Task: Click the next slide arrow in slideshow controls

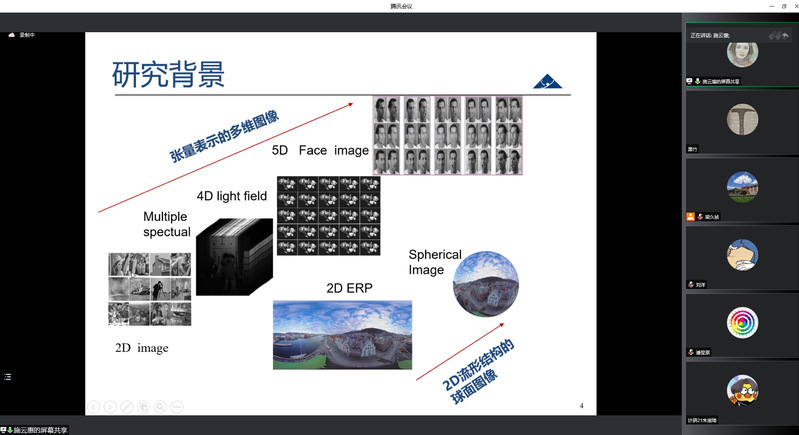Action: (x=110, y=406)
